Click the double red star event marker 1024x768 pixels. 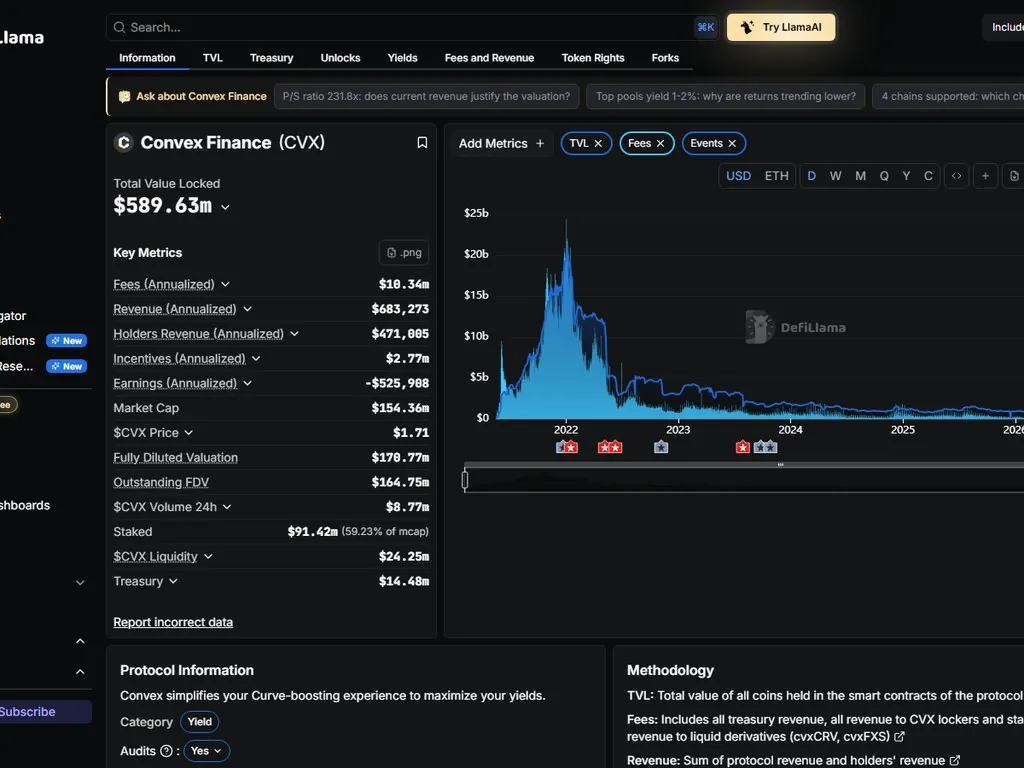610,447
